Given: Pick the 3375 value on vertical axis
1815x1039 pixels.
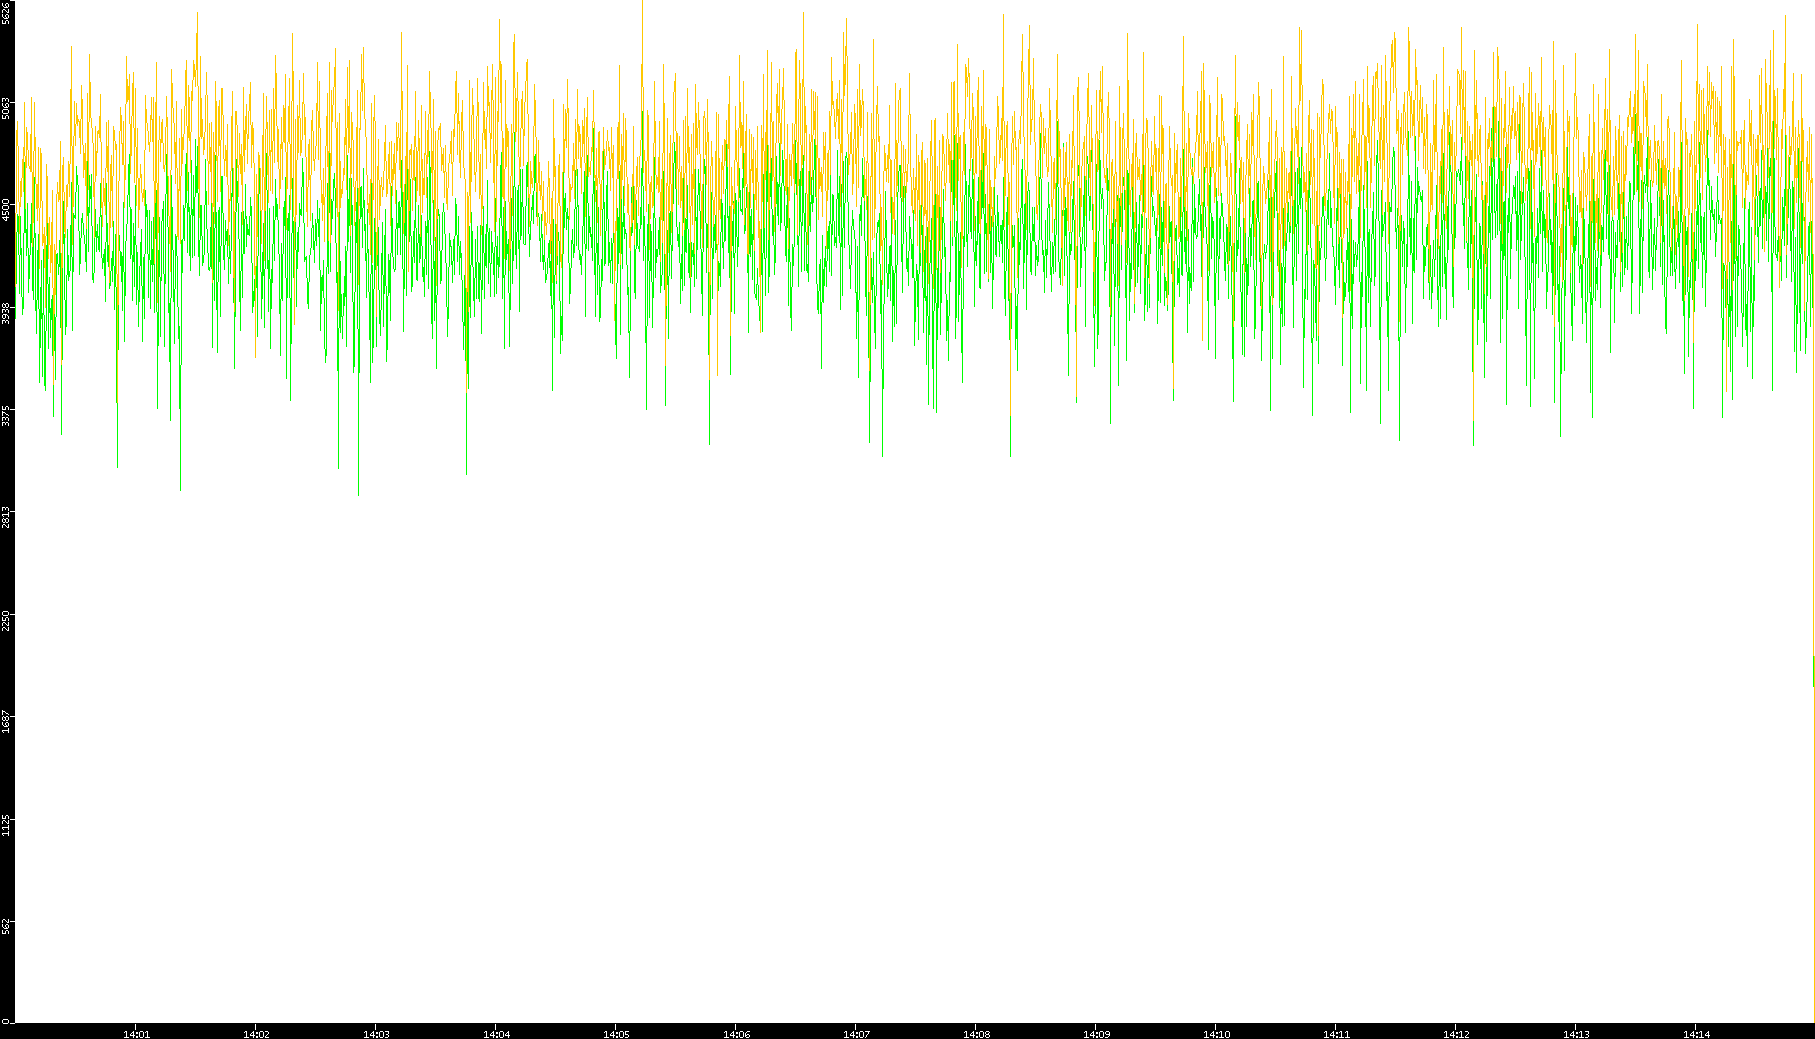Looking at the screenshot, I should click(6, 415).
